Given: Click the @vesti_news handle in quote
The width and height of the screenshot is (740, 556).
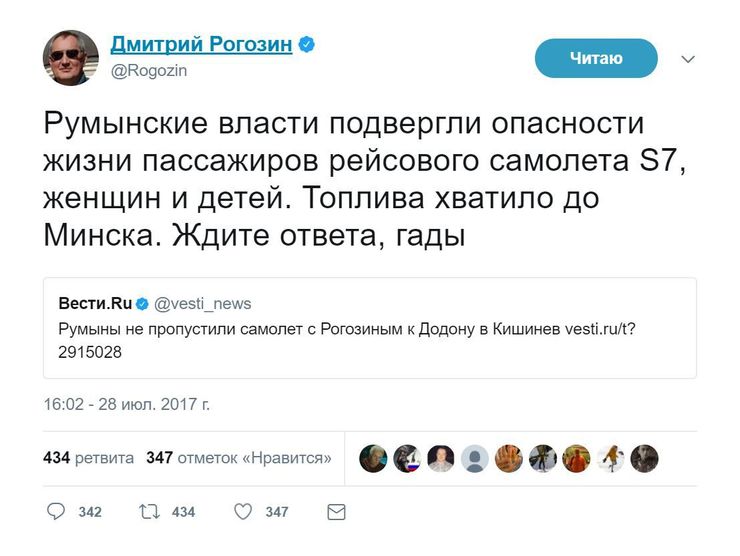Looking at the screenshot, I should click(203, 303).
